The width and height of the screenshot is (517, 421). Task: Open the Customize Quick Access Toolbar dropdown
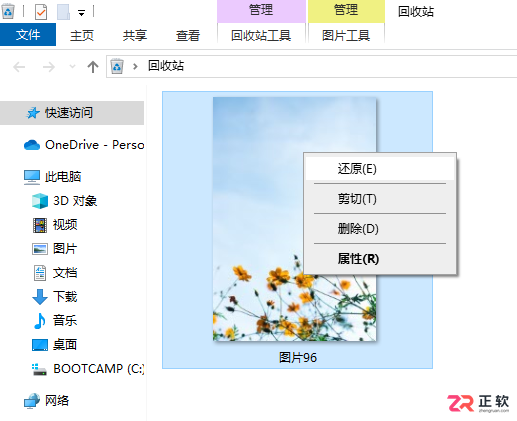coord(81,13)
